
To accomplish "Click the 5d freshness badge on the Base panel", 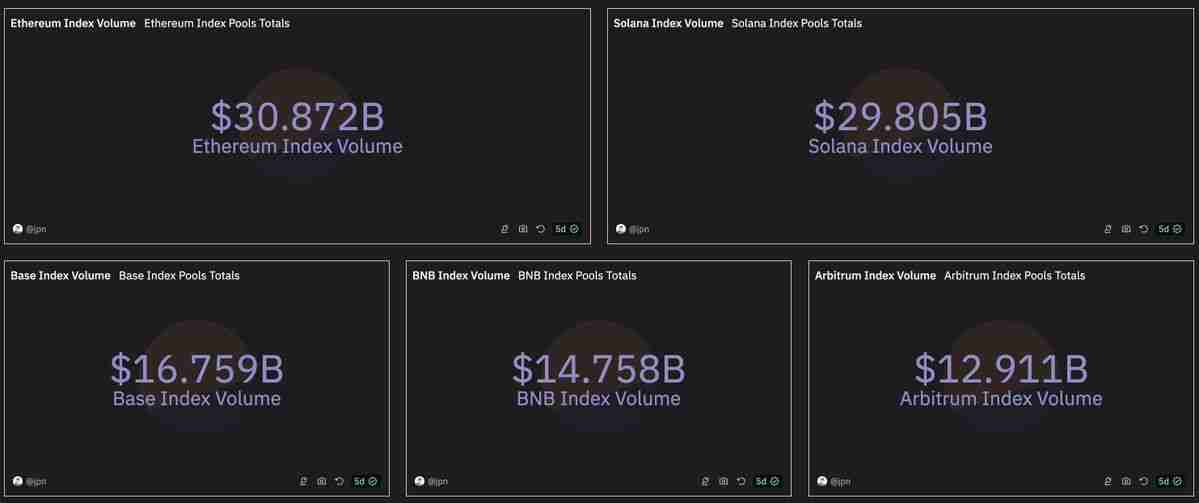I will [x=366, y=481].
